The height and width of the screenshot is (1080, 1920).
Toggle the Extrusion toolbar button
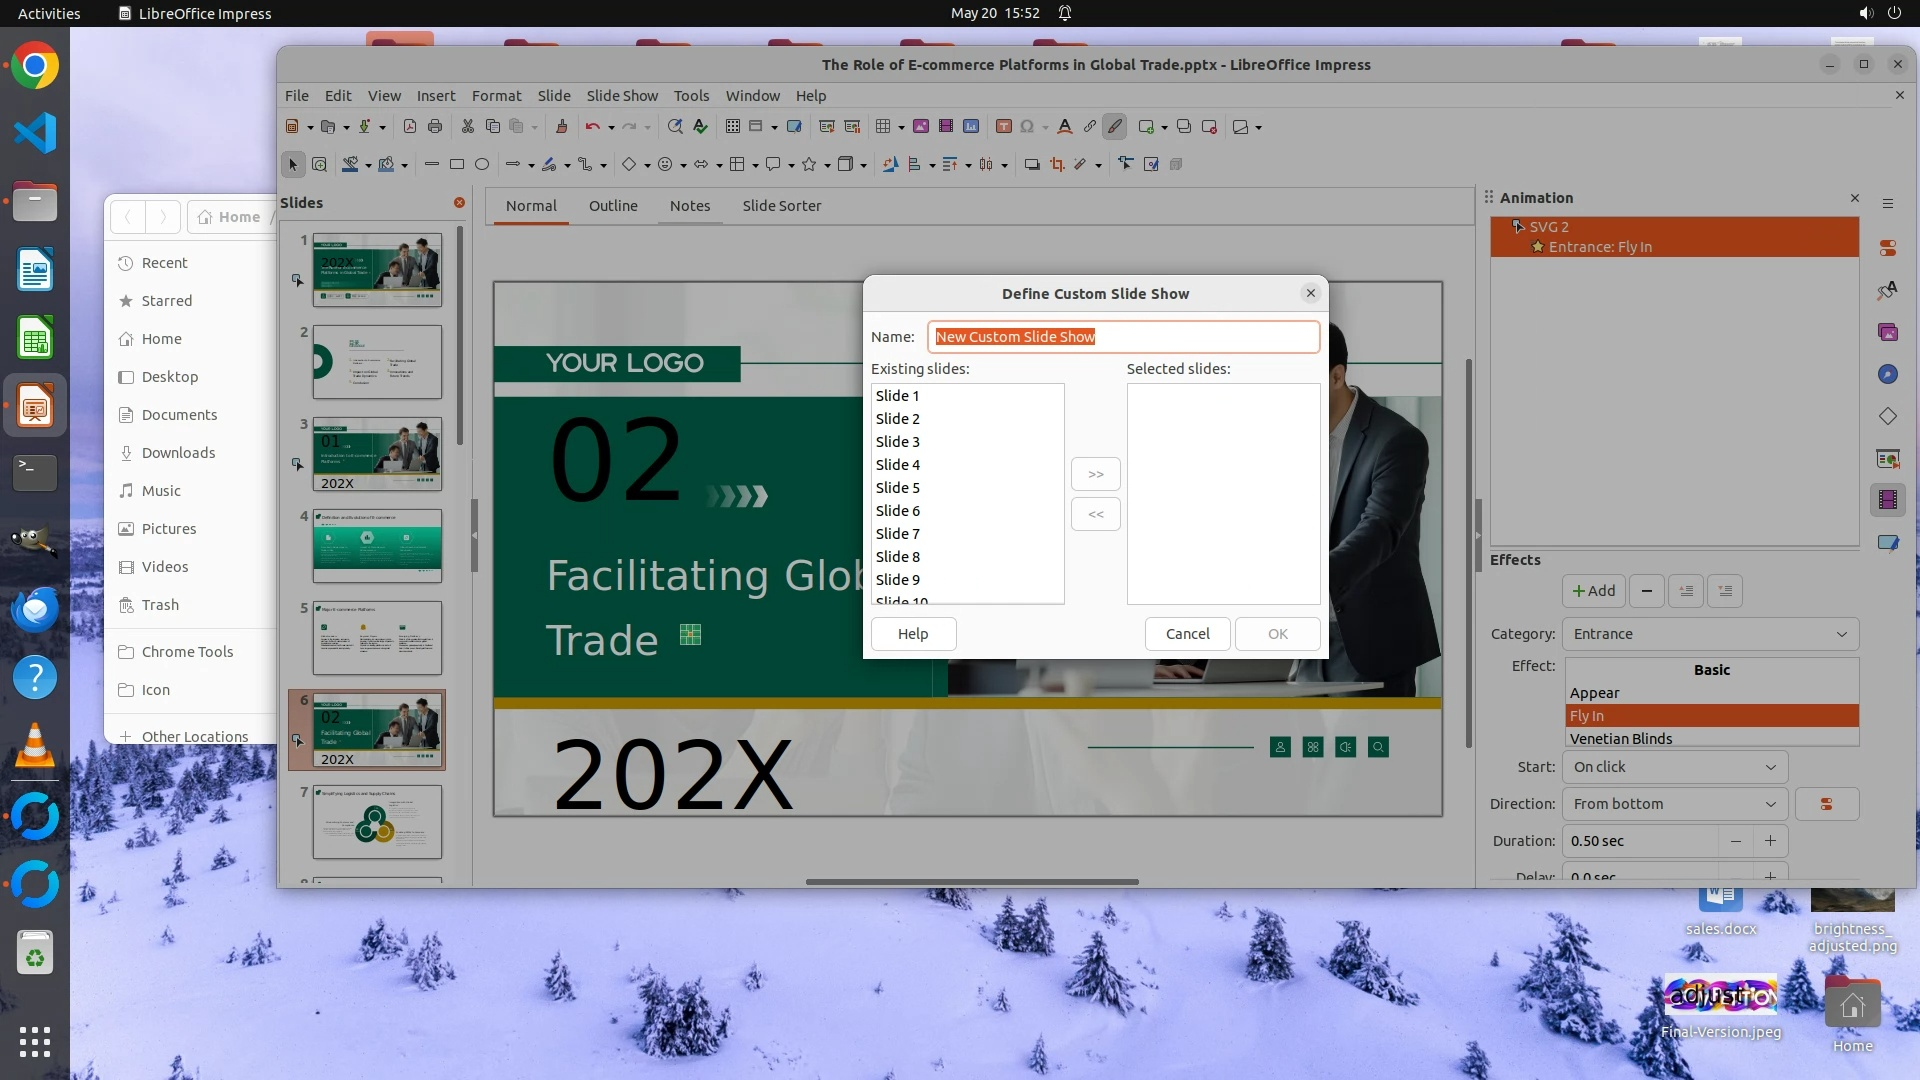(1176, 165)
